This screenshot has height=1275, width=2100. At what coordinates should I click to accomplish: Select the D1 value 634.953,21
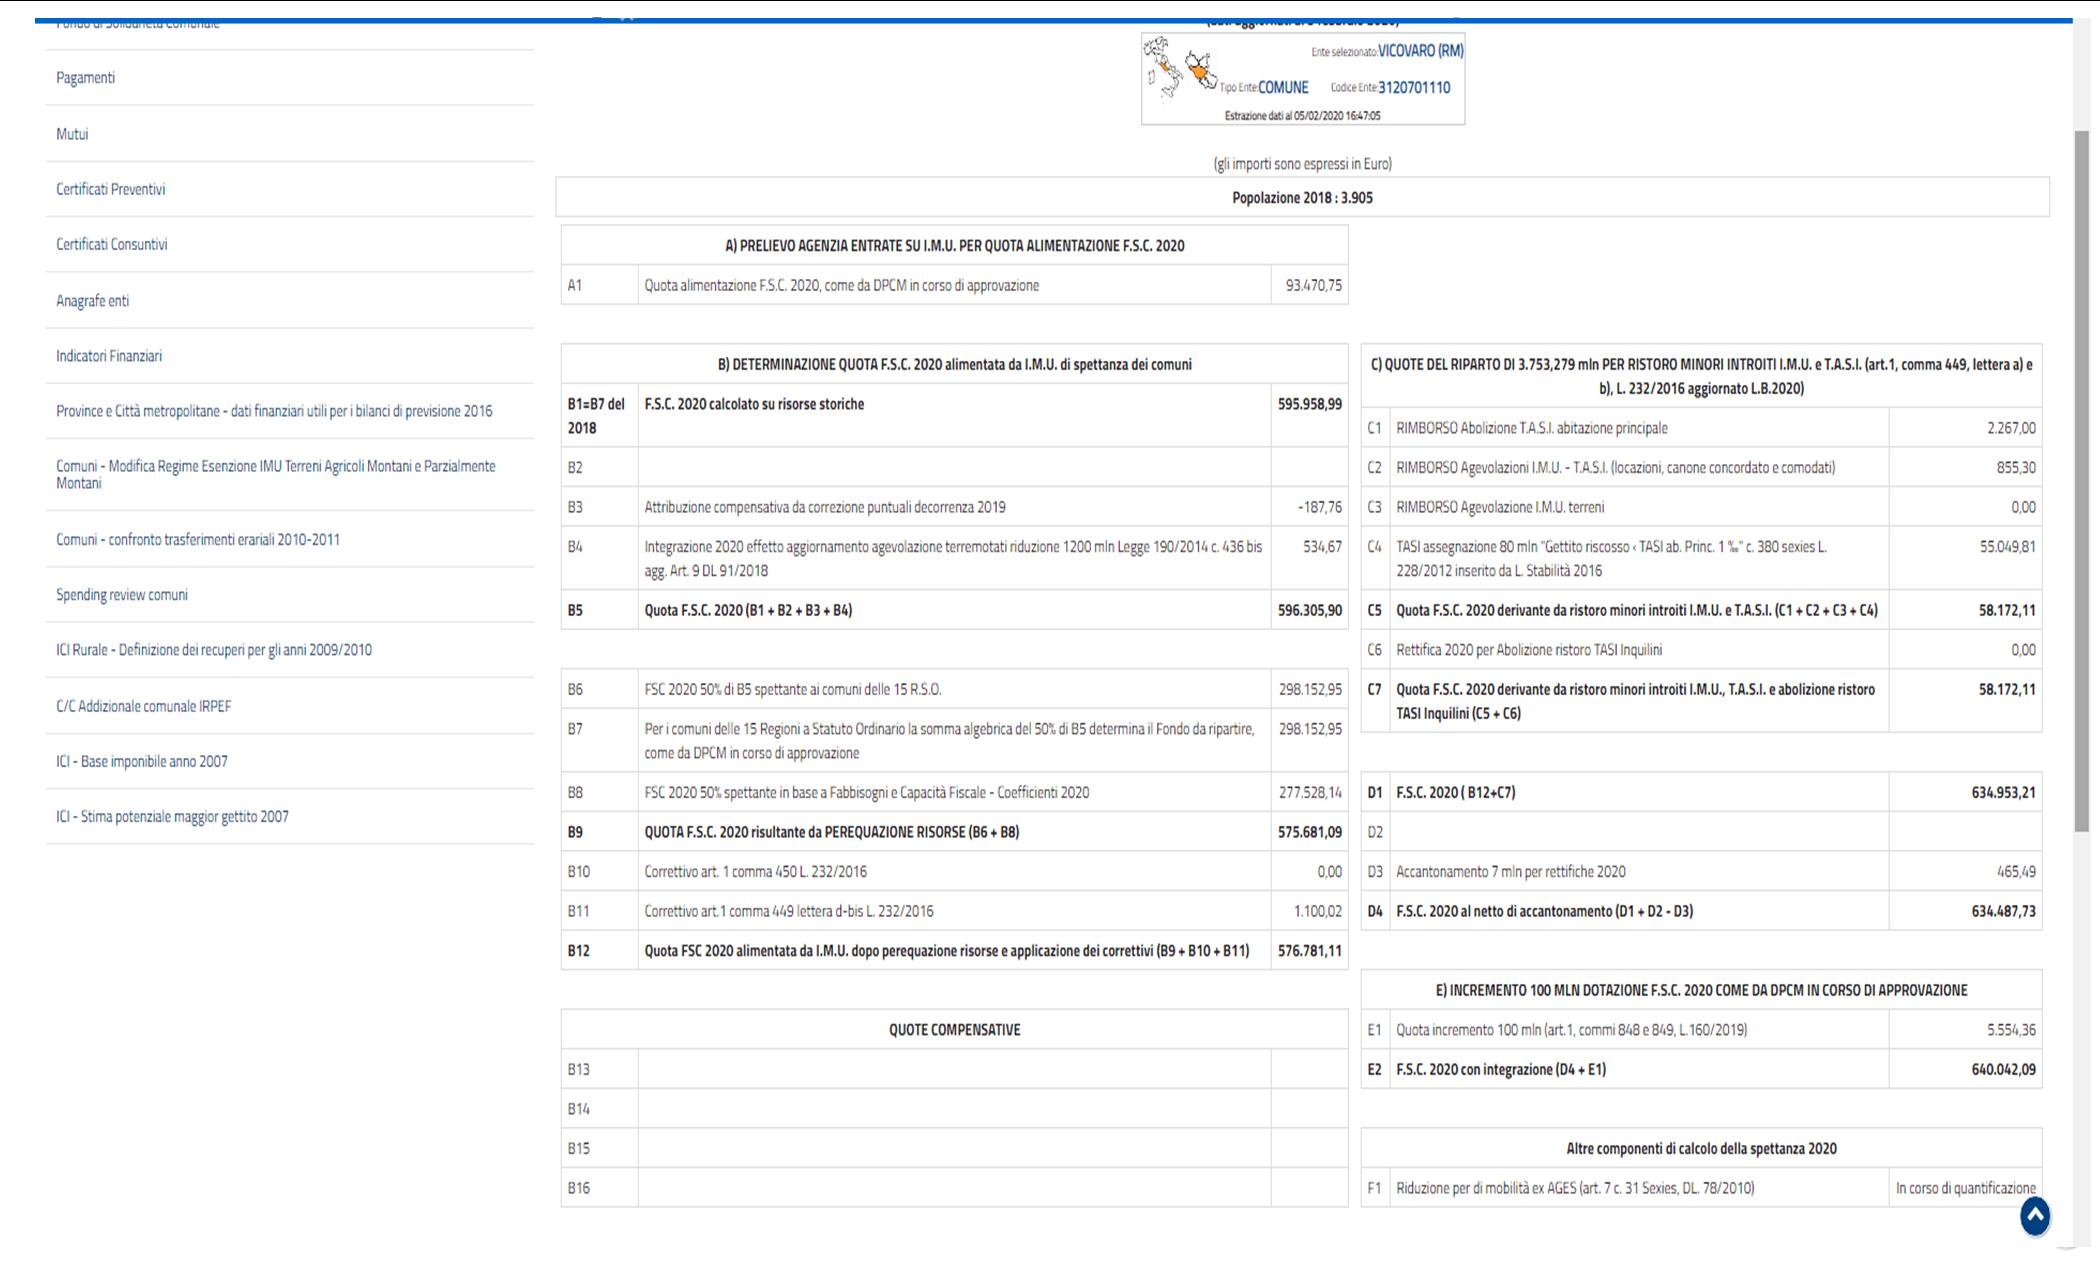2003,792
